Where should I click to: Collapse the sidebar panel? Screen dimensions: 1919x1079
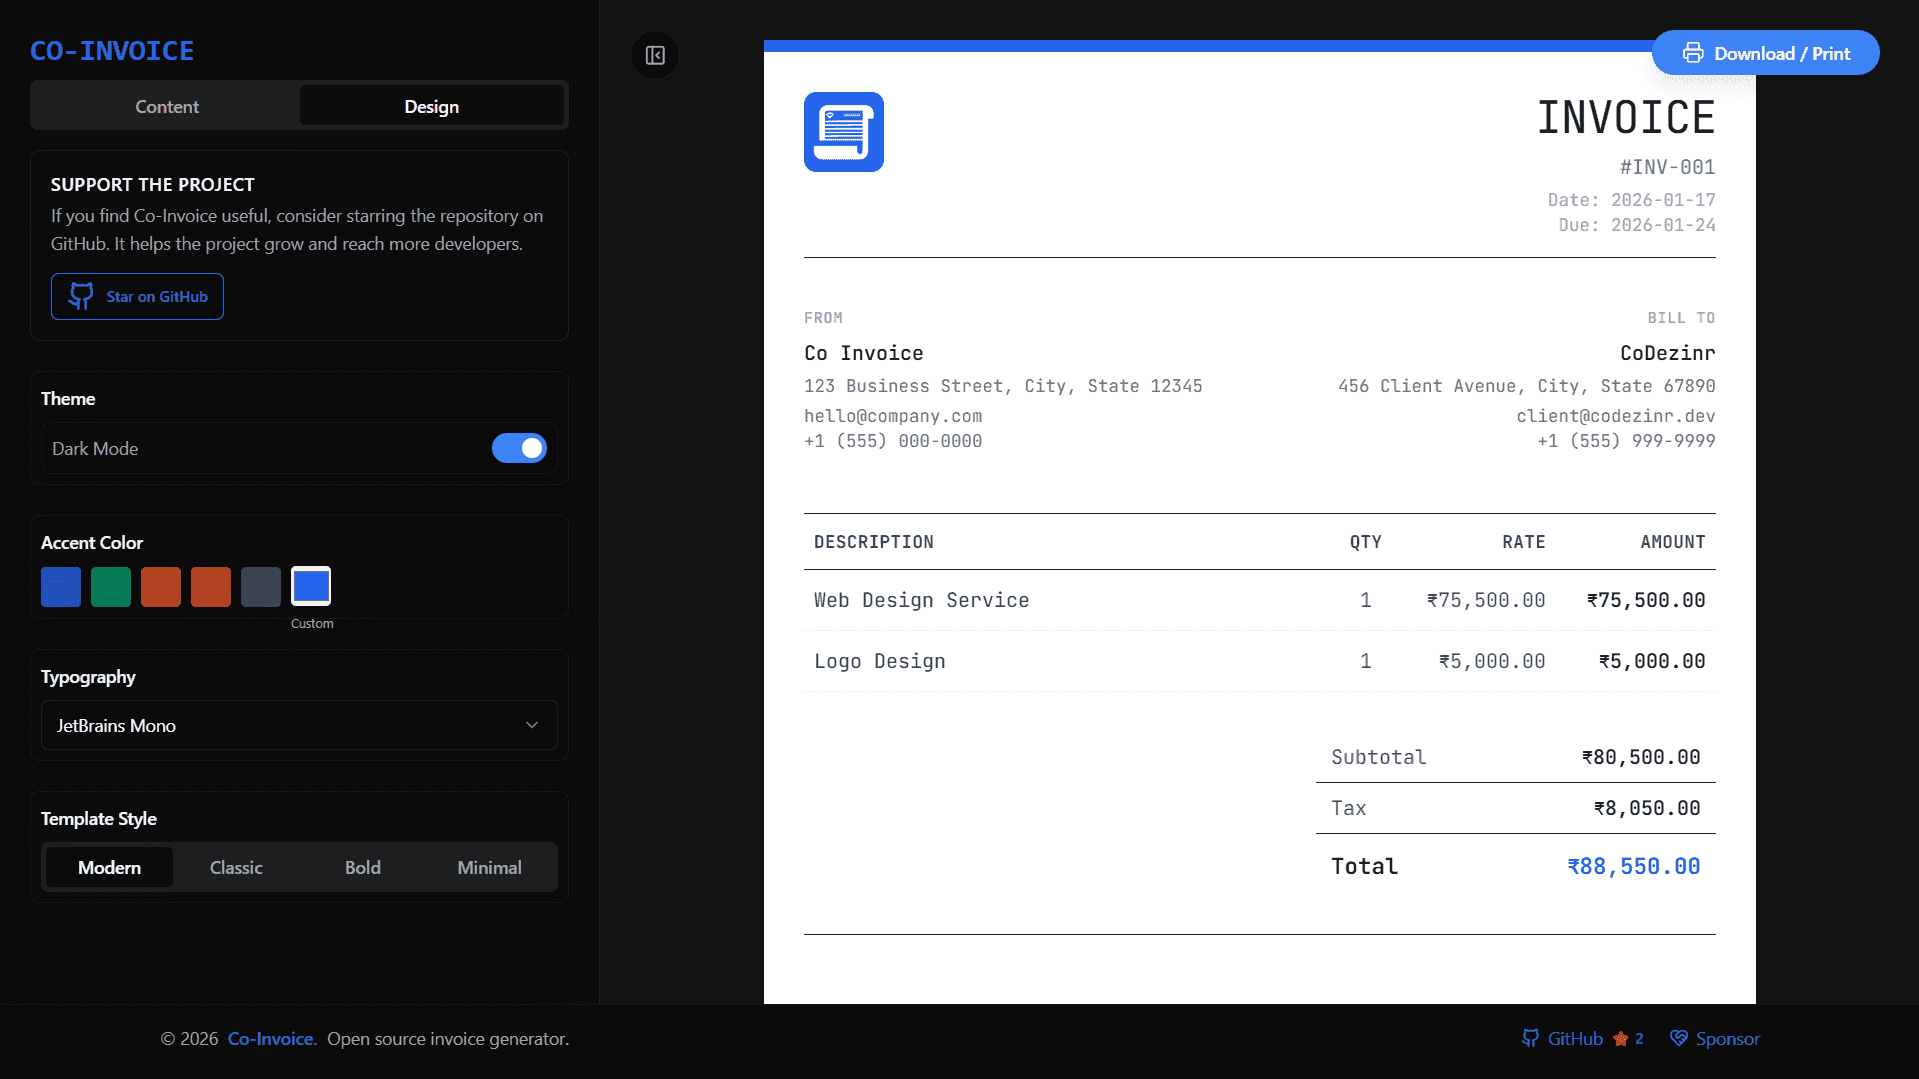[654, 55]
